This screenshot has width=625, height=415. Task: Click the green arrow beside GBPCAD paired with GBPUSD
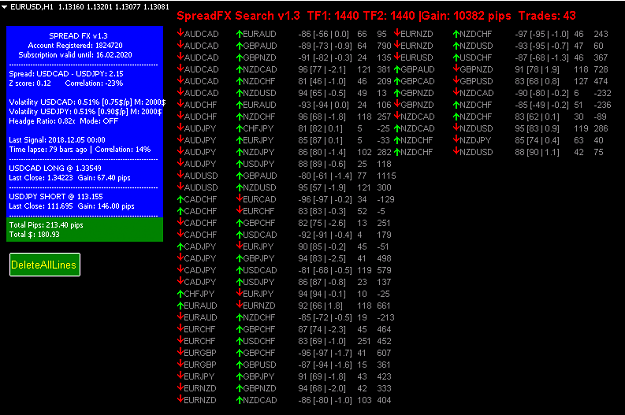pyautogui.click(x=397, y=81)
